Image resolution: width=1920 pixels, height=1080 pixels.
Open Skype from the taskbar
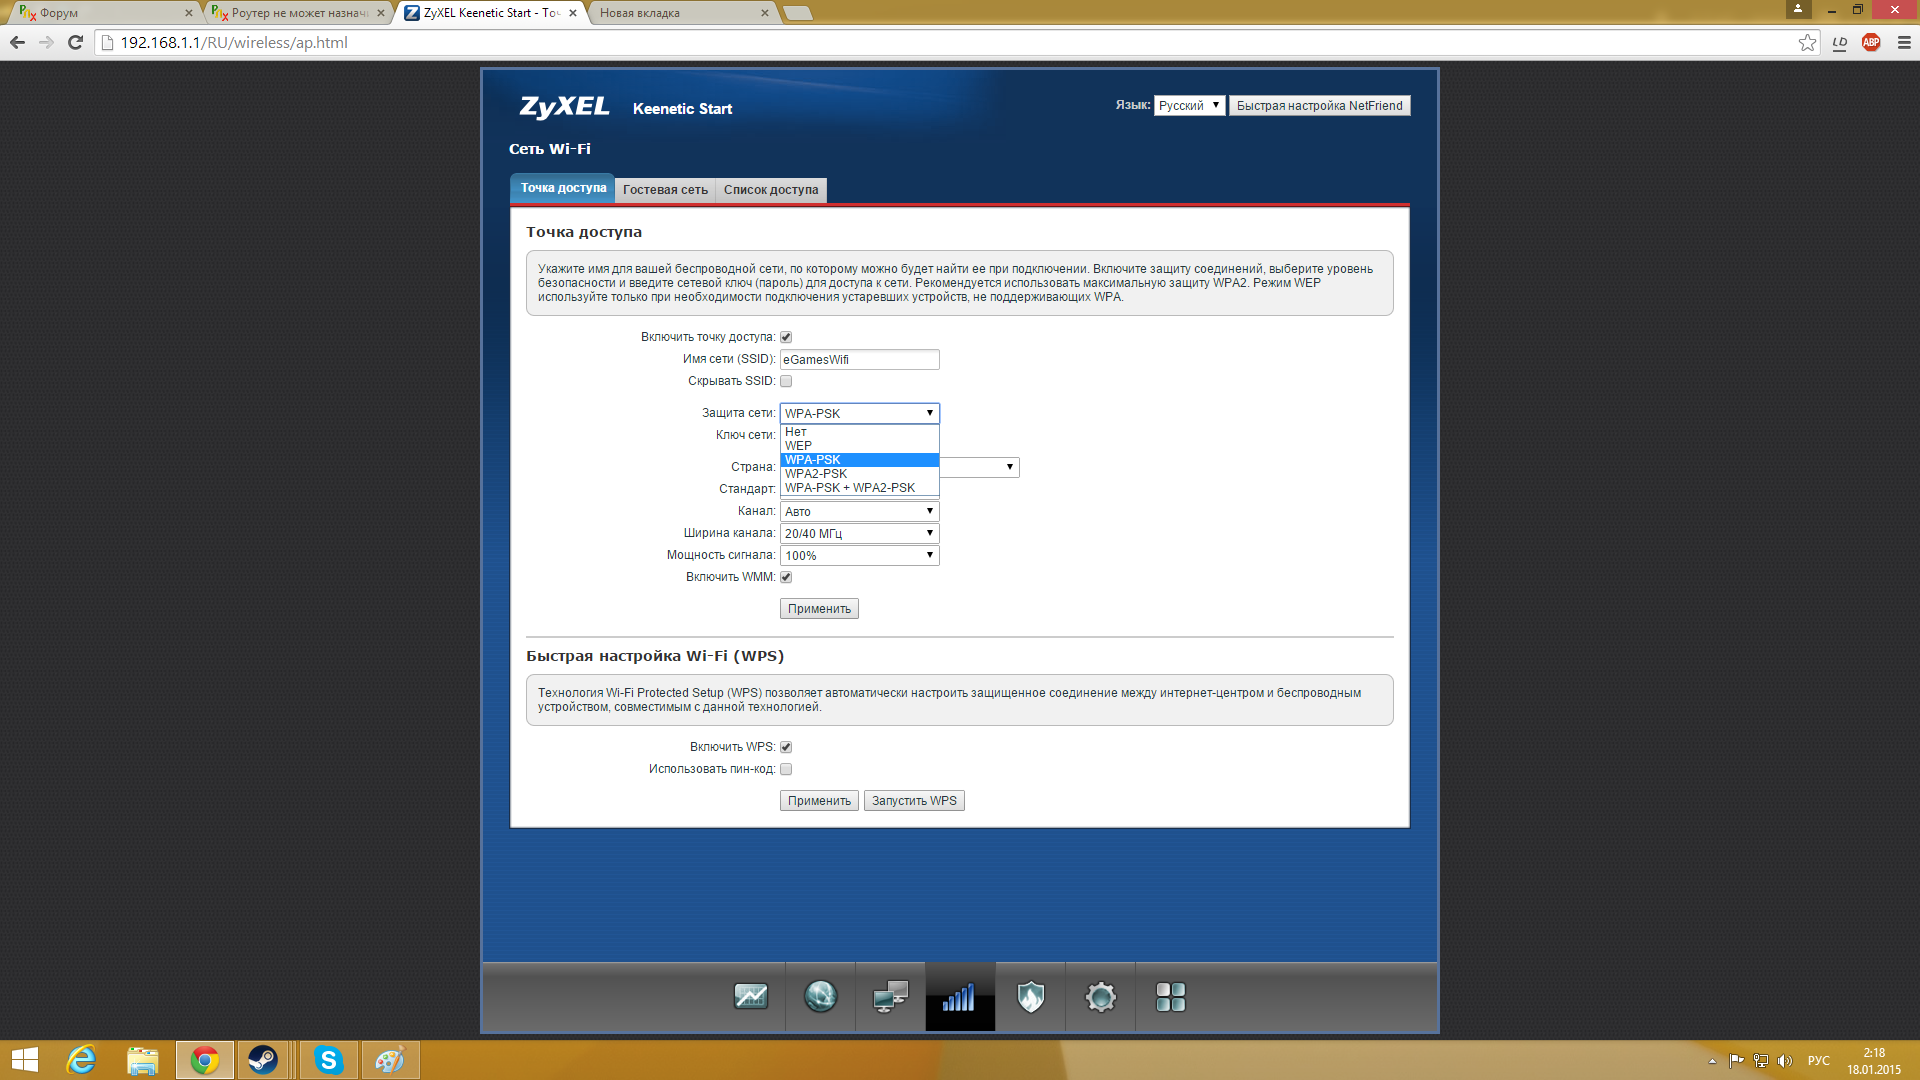pos(328,1060)
